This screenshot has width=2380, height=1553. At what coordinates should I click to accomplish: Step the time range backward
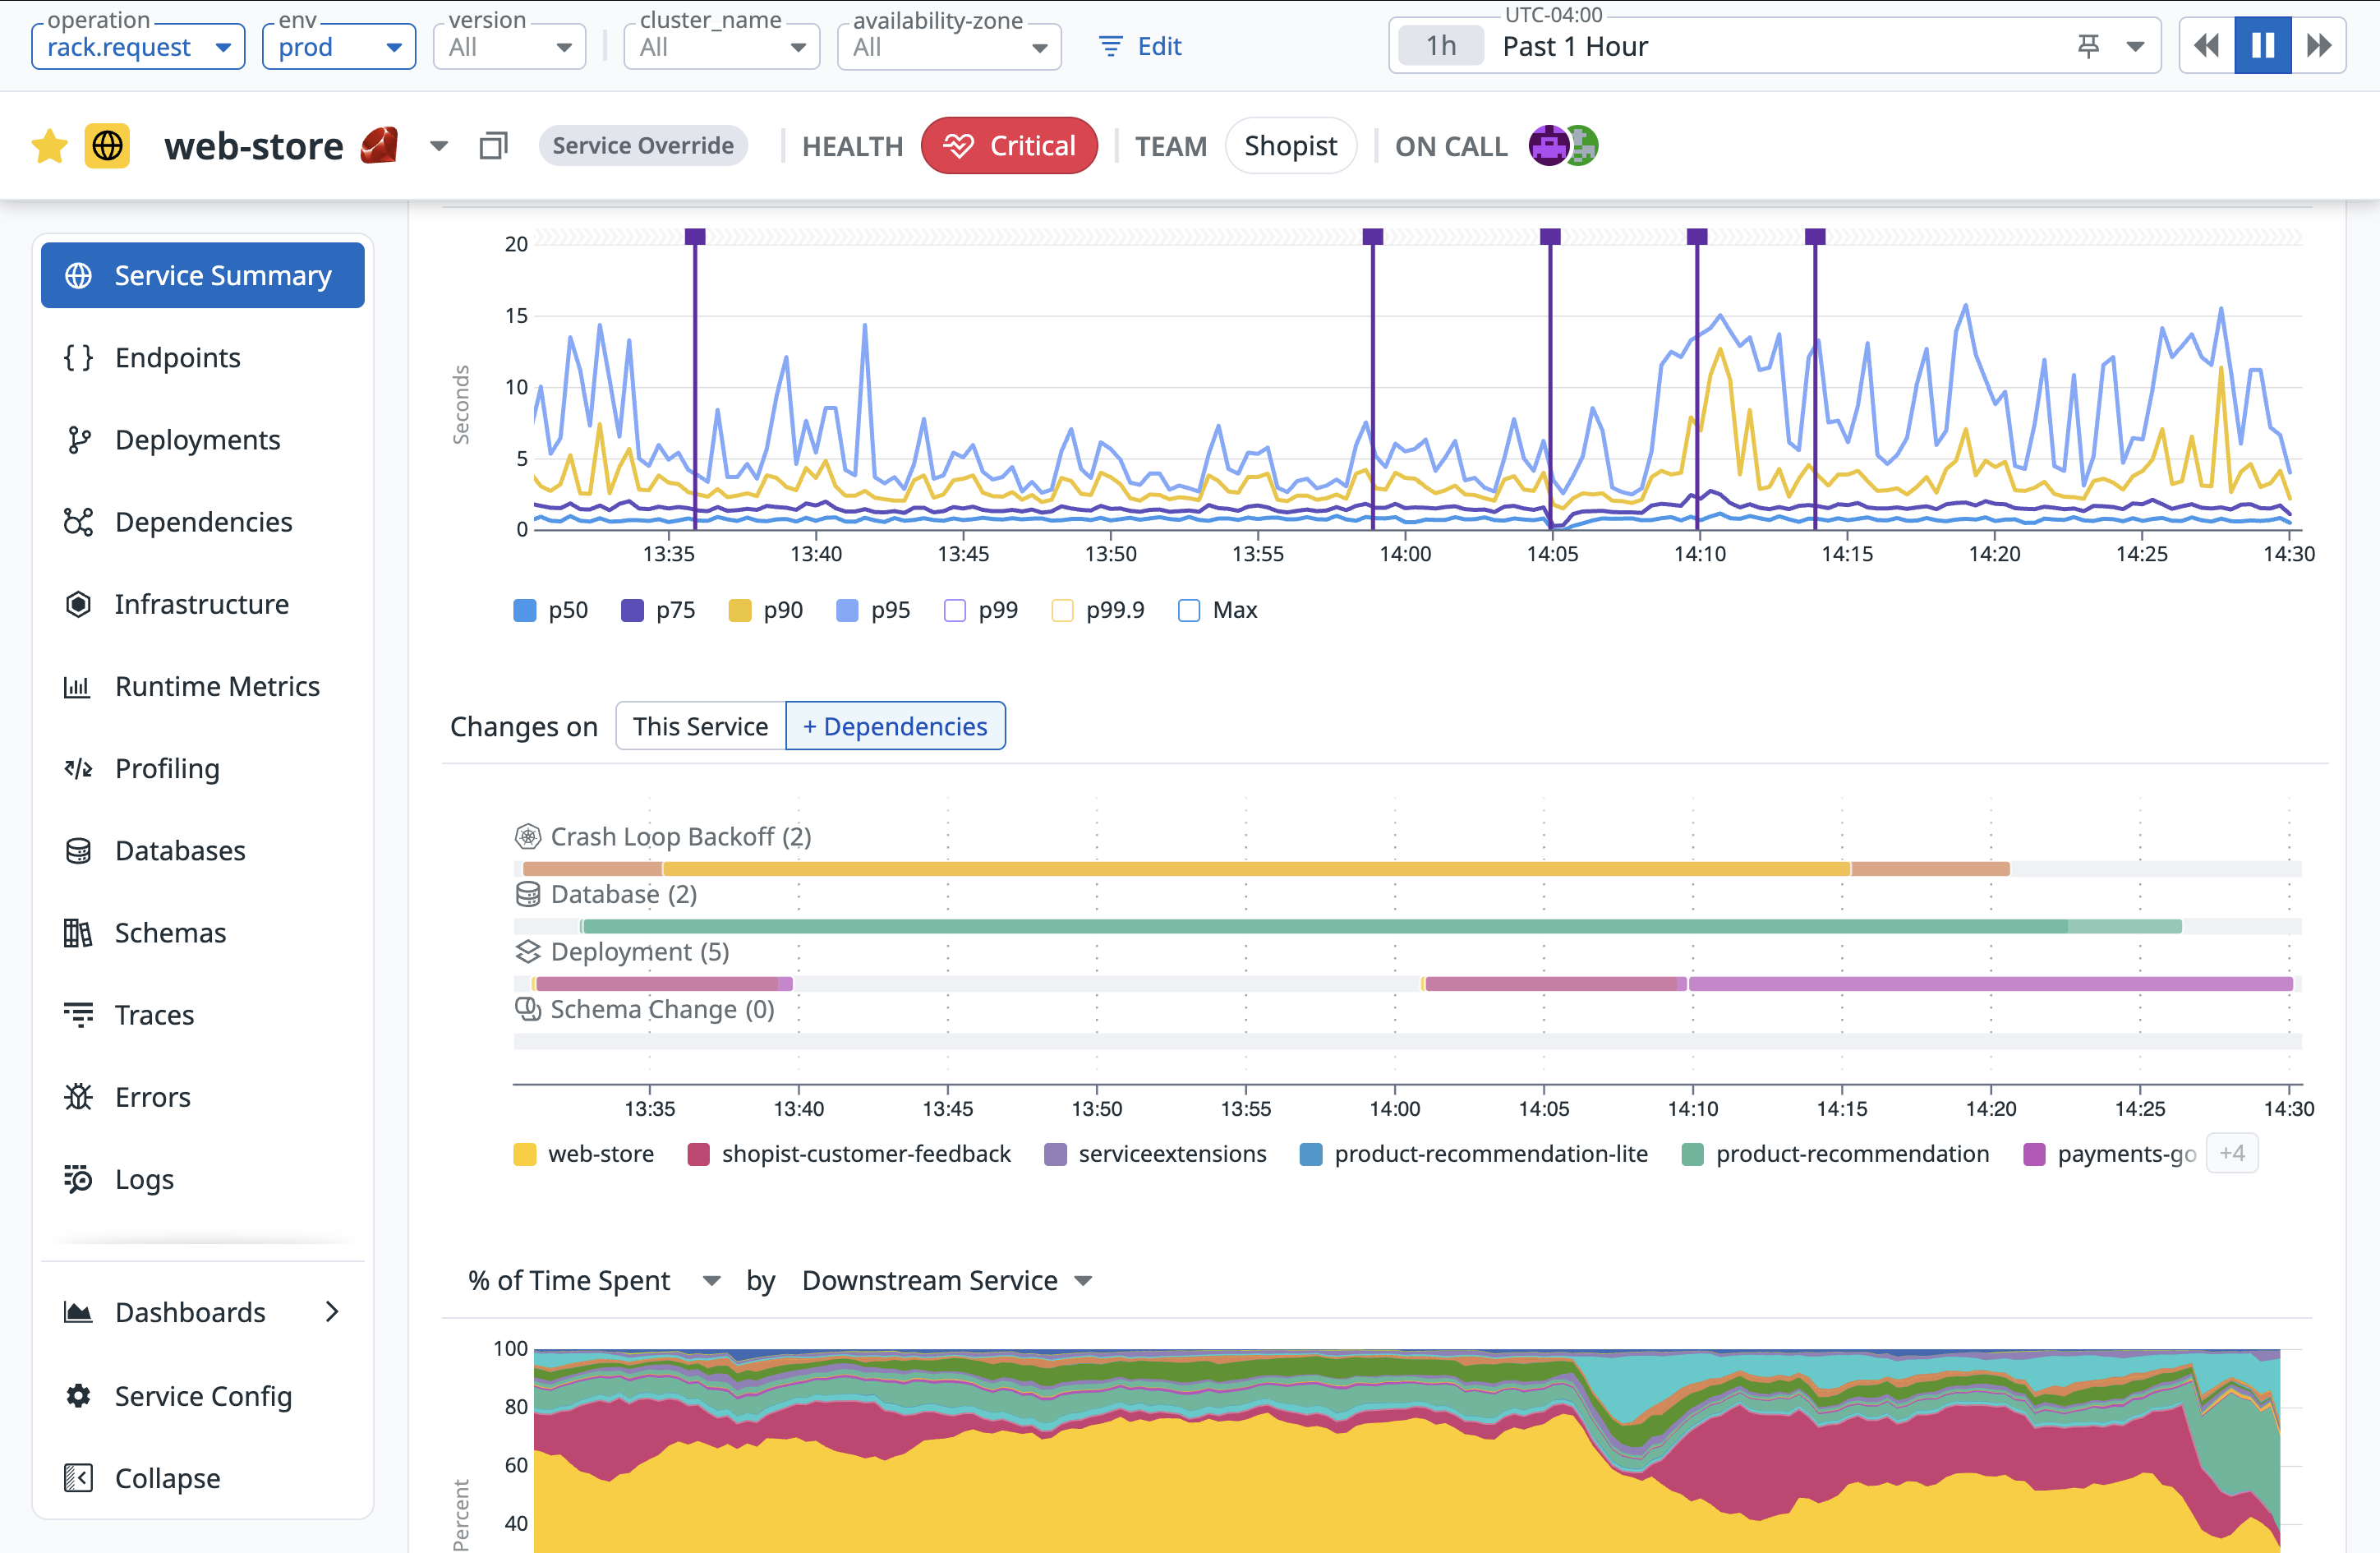point(2206,46)
